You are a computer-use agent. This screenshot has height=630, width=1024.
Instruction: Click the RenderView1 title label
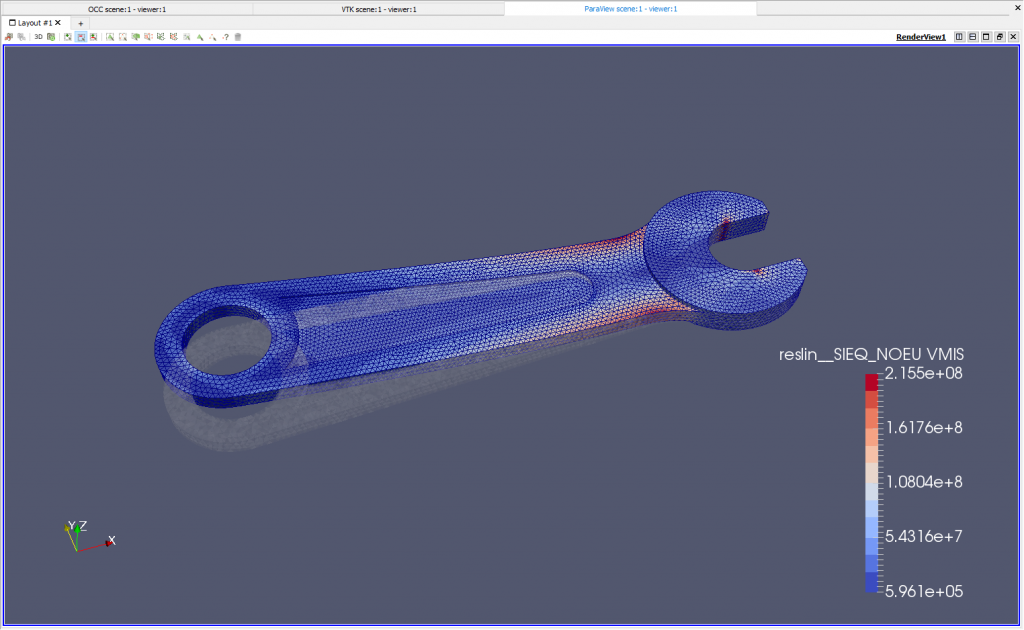tap(921, 37)
